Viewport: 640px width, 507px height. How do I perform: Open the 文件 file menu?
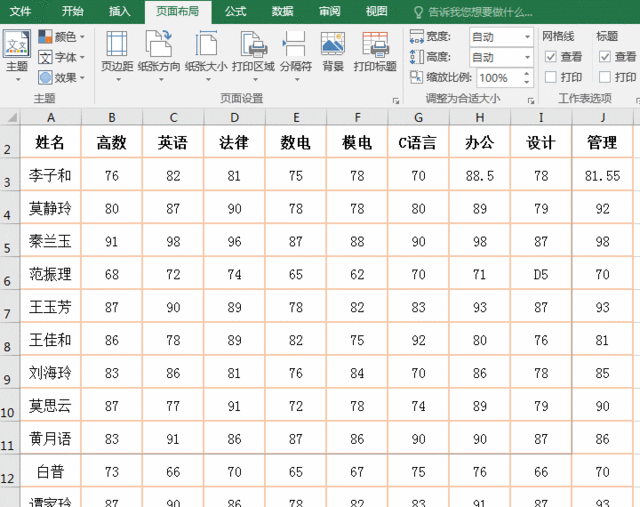pos(20,12)
